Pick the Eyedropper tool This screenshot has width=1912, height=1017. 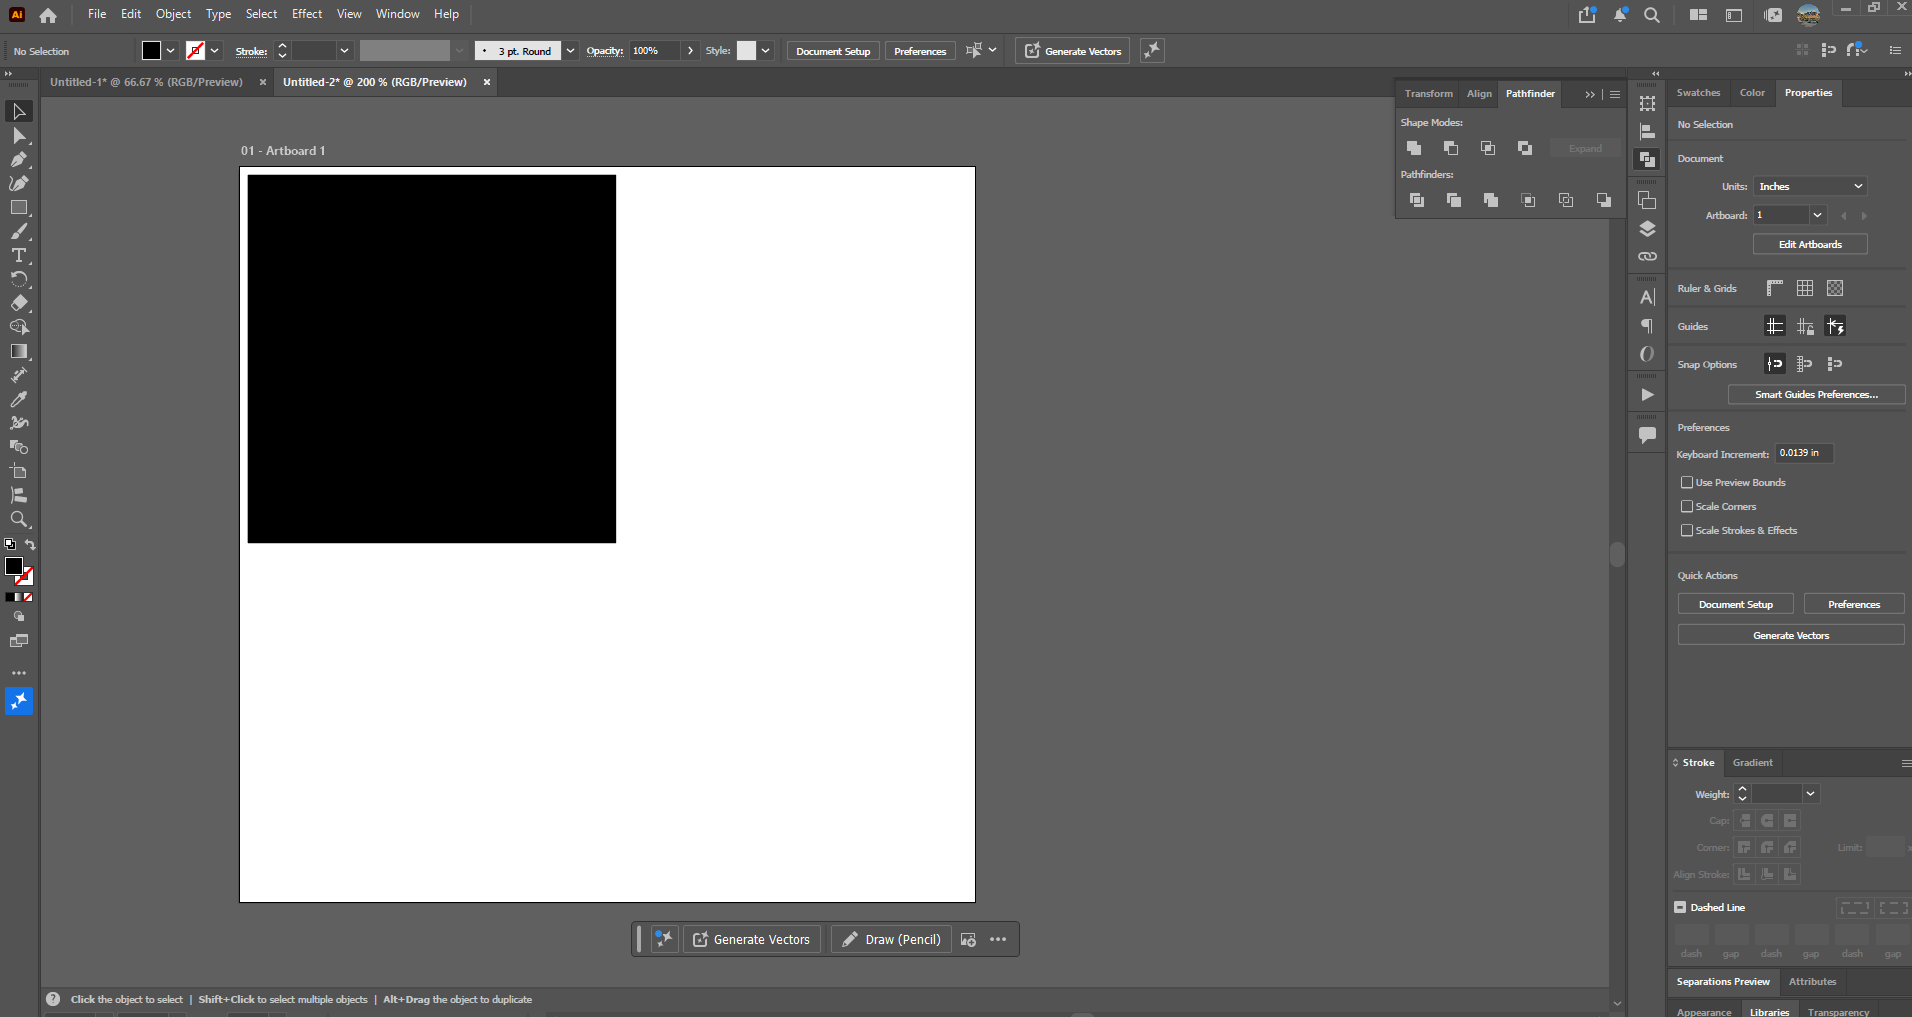pos(19,399)
